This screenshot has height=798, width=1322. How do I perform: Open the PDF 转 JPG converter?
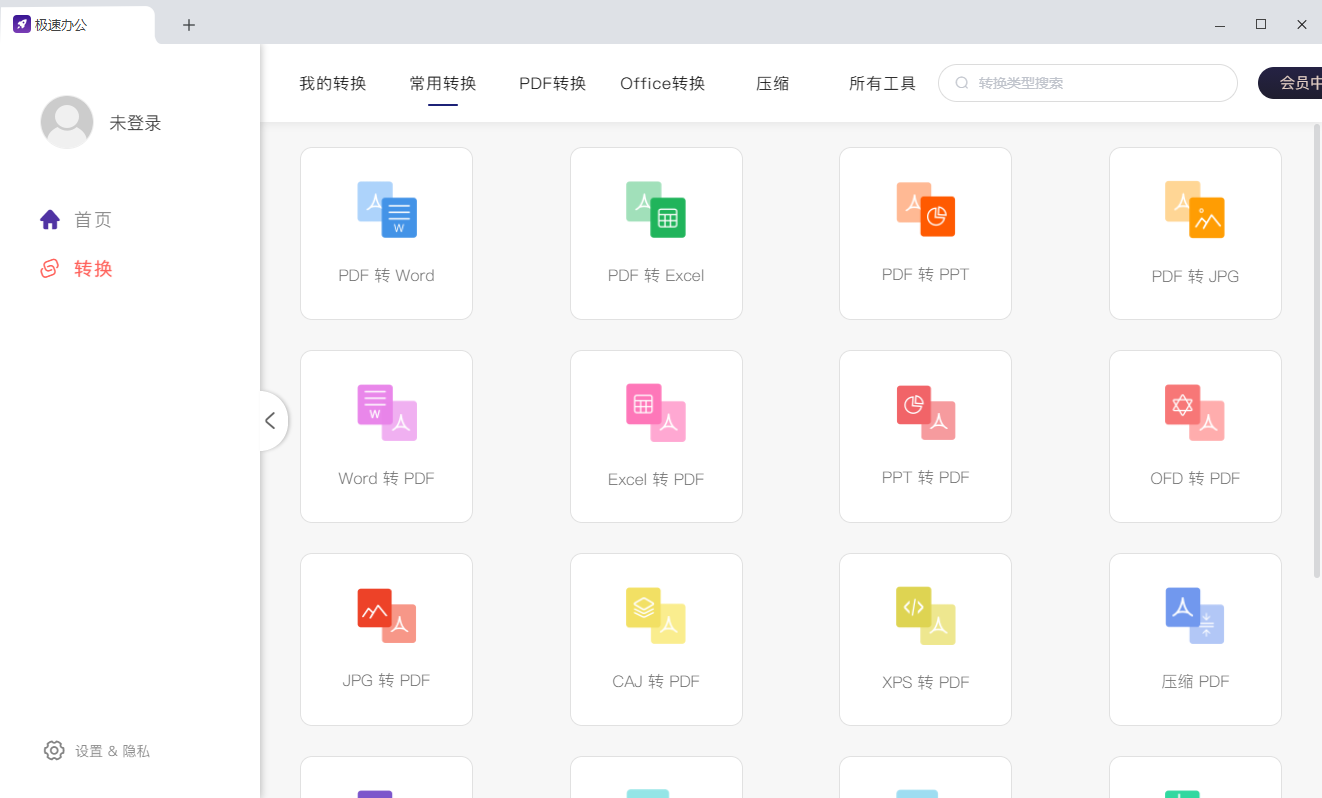pyautogui.click(x=1195, y=233)
